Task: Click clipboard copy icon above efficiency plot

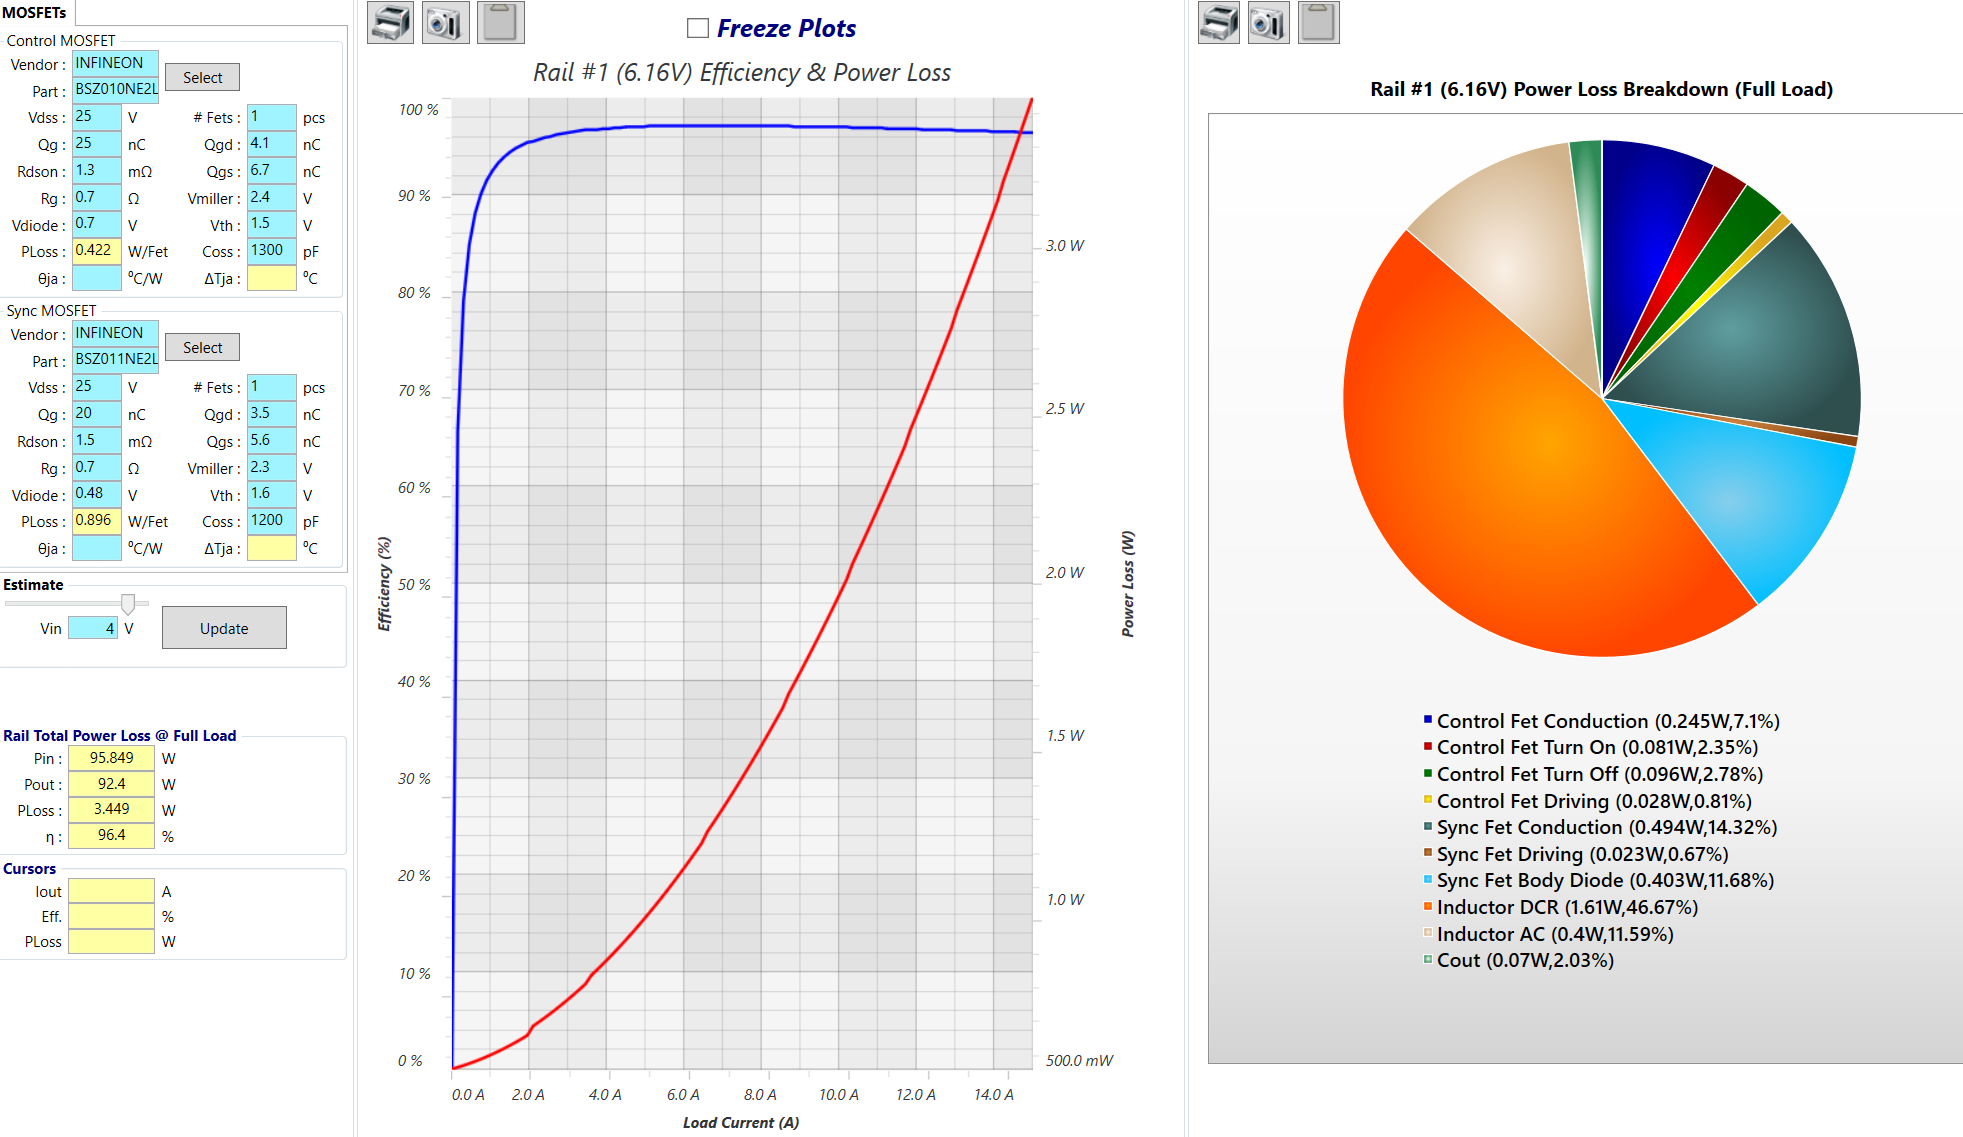Action: tap(500, 22)
